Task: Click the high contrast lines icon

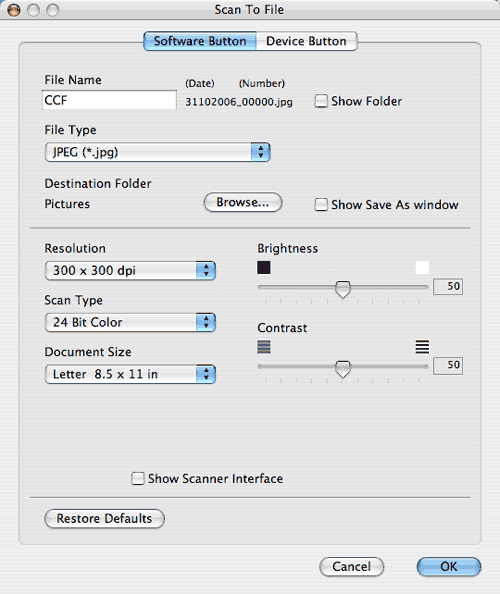Action: [422, 347]
